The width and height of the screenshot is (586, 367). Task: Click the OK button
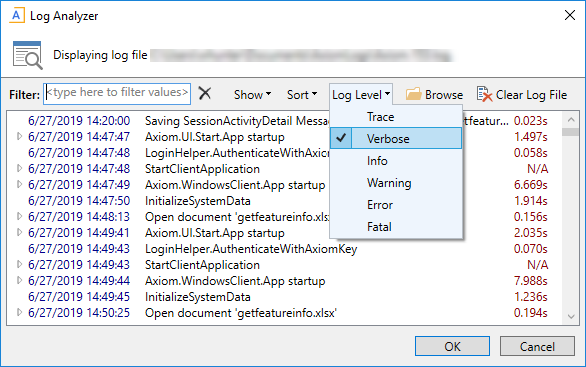[x=452, y=346]
